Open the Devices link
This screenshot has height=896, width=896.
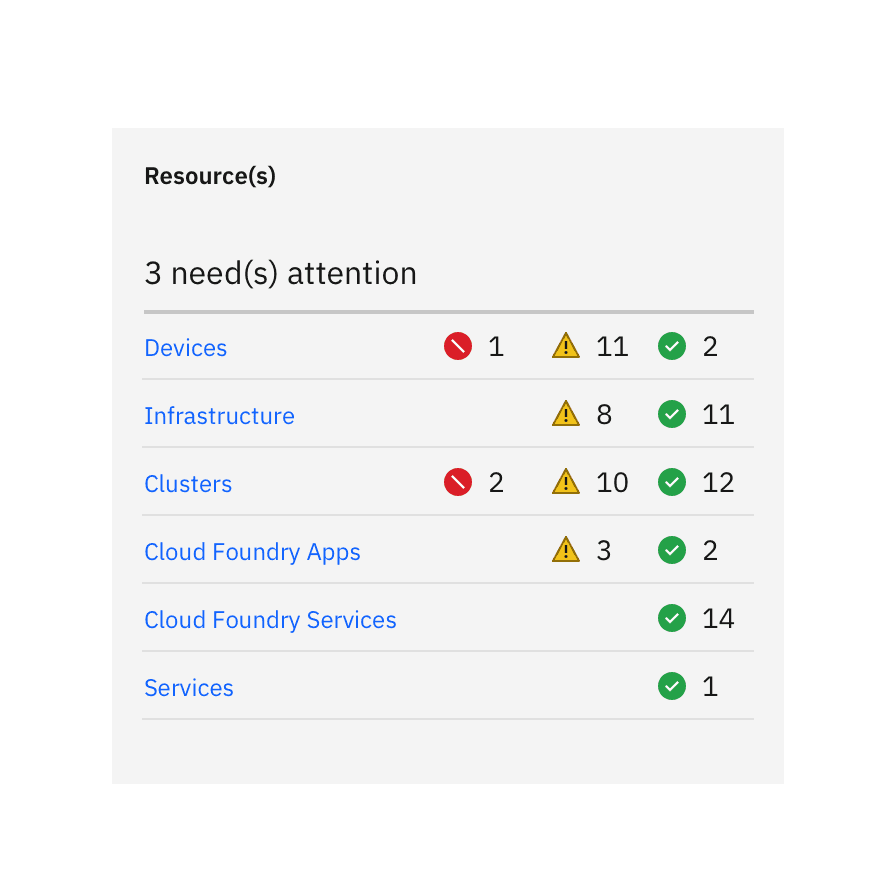point(186,348)
